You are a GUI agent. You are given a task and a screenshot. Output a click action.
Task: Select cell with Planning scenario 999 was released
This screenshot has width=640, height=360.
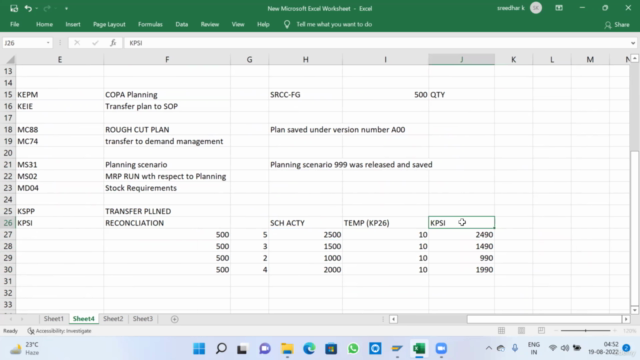click(x=305, y=165)
